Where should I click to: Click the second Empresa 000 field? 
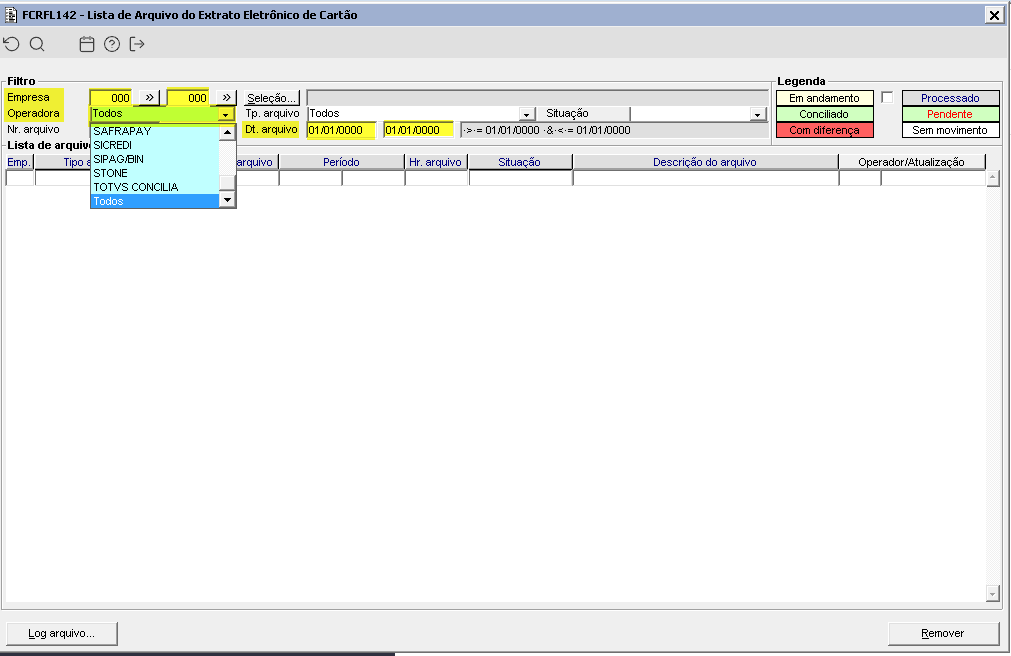[x=188, y=97]
